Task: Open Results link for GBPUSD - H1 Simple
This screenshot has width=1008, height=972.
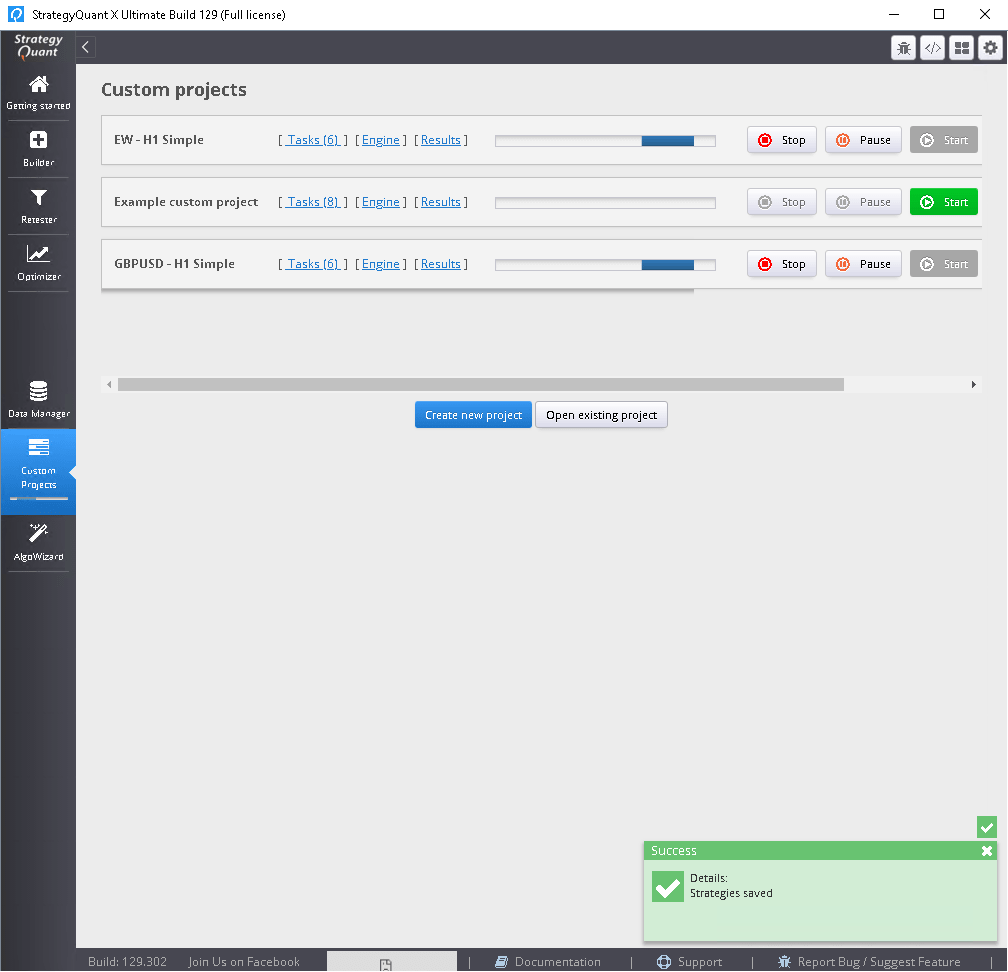Action: coord(440,264)
